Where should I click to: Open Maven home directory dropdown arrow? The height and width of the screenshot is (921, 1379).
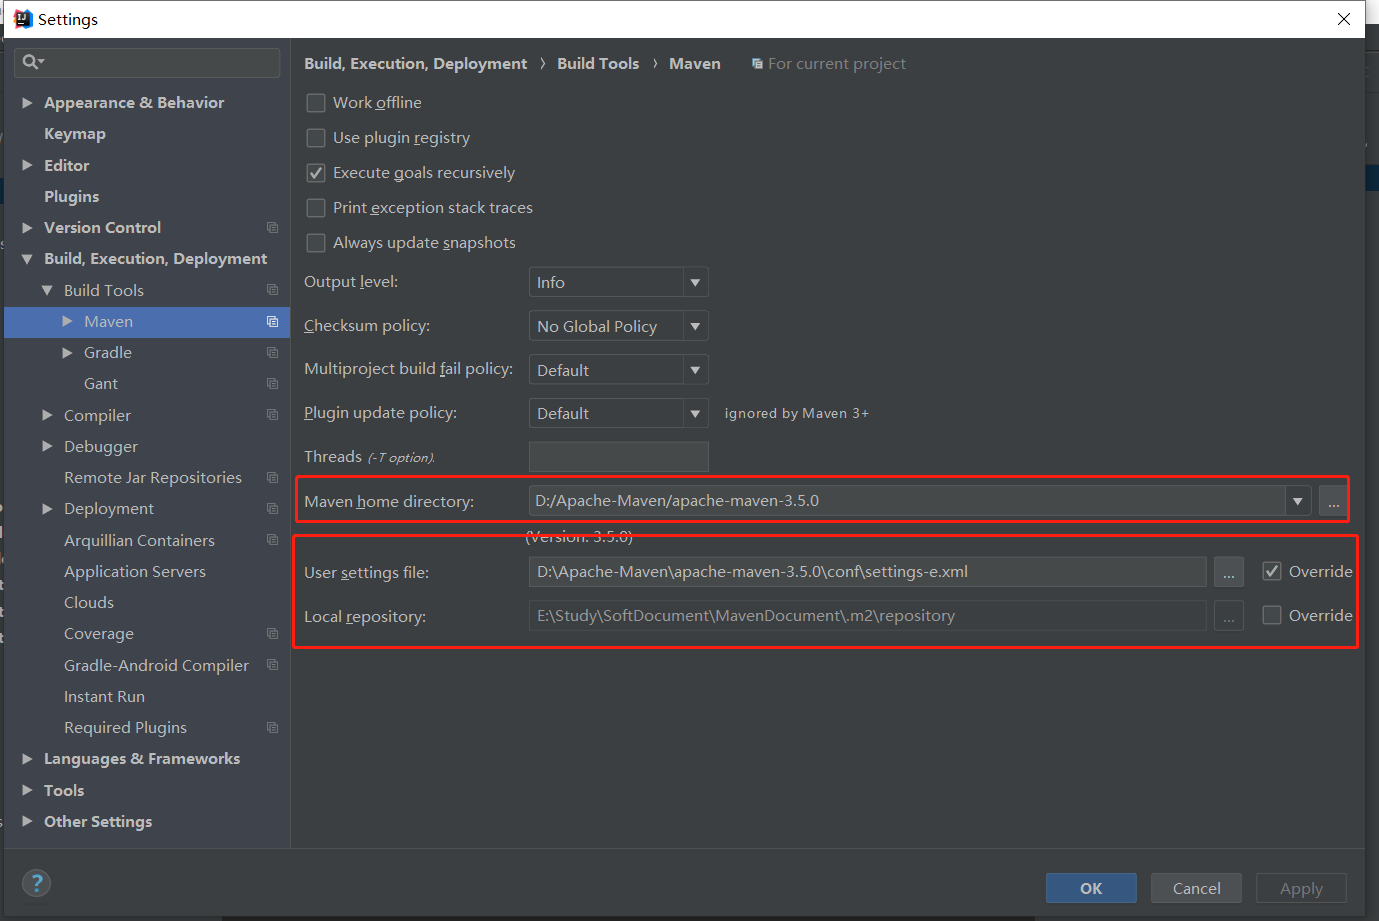pyautogui.click(x=1297, y=501)
